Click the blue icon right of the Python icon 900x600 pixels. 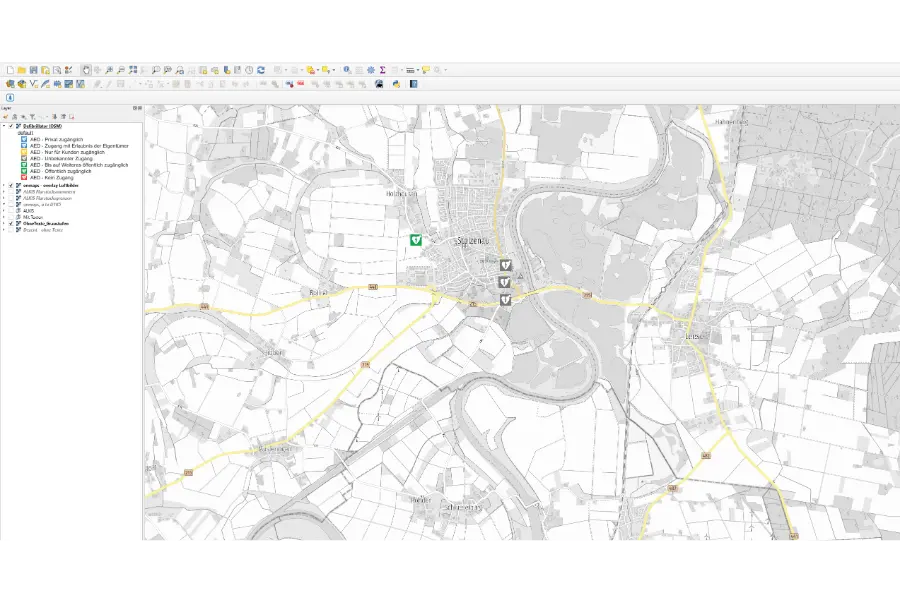(x=413, y=84)
